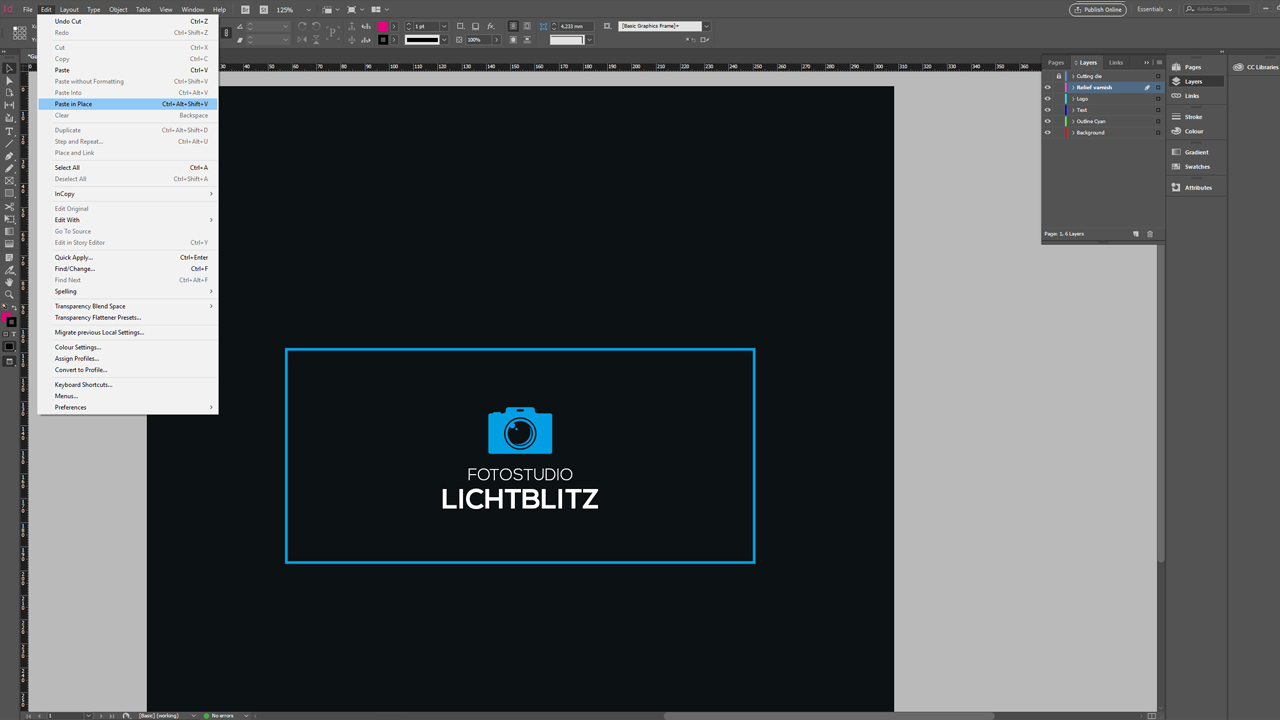
Task: Hide the Outline Cyan layer
Action: click(x=1048, y=121)
